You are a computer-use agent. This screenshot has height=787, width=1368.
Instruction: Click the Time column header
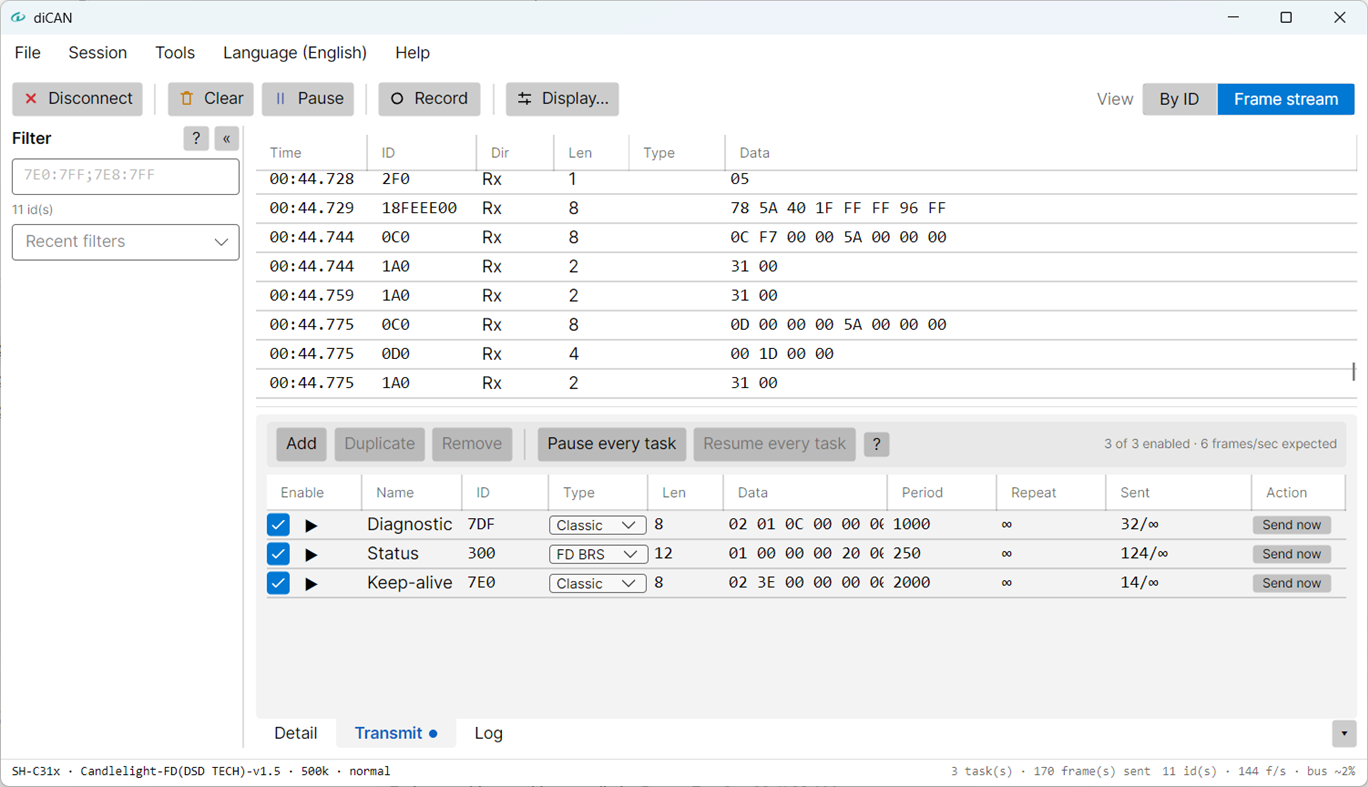point(311,153)
